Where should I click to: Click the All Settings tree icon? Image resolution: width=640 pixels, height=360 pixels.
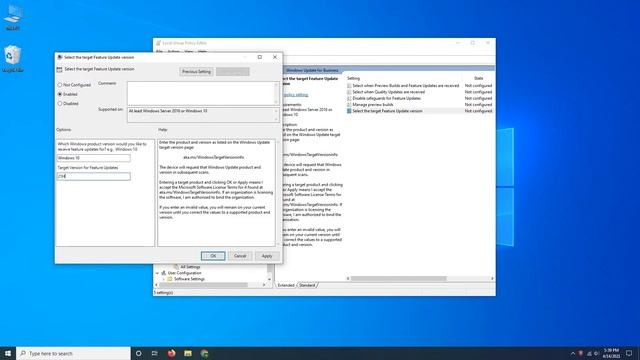click(176, 267)
